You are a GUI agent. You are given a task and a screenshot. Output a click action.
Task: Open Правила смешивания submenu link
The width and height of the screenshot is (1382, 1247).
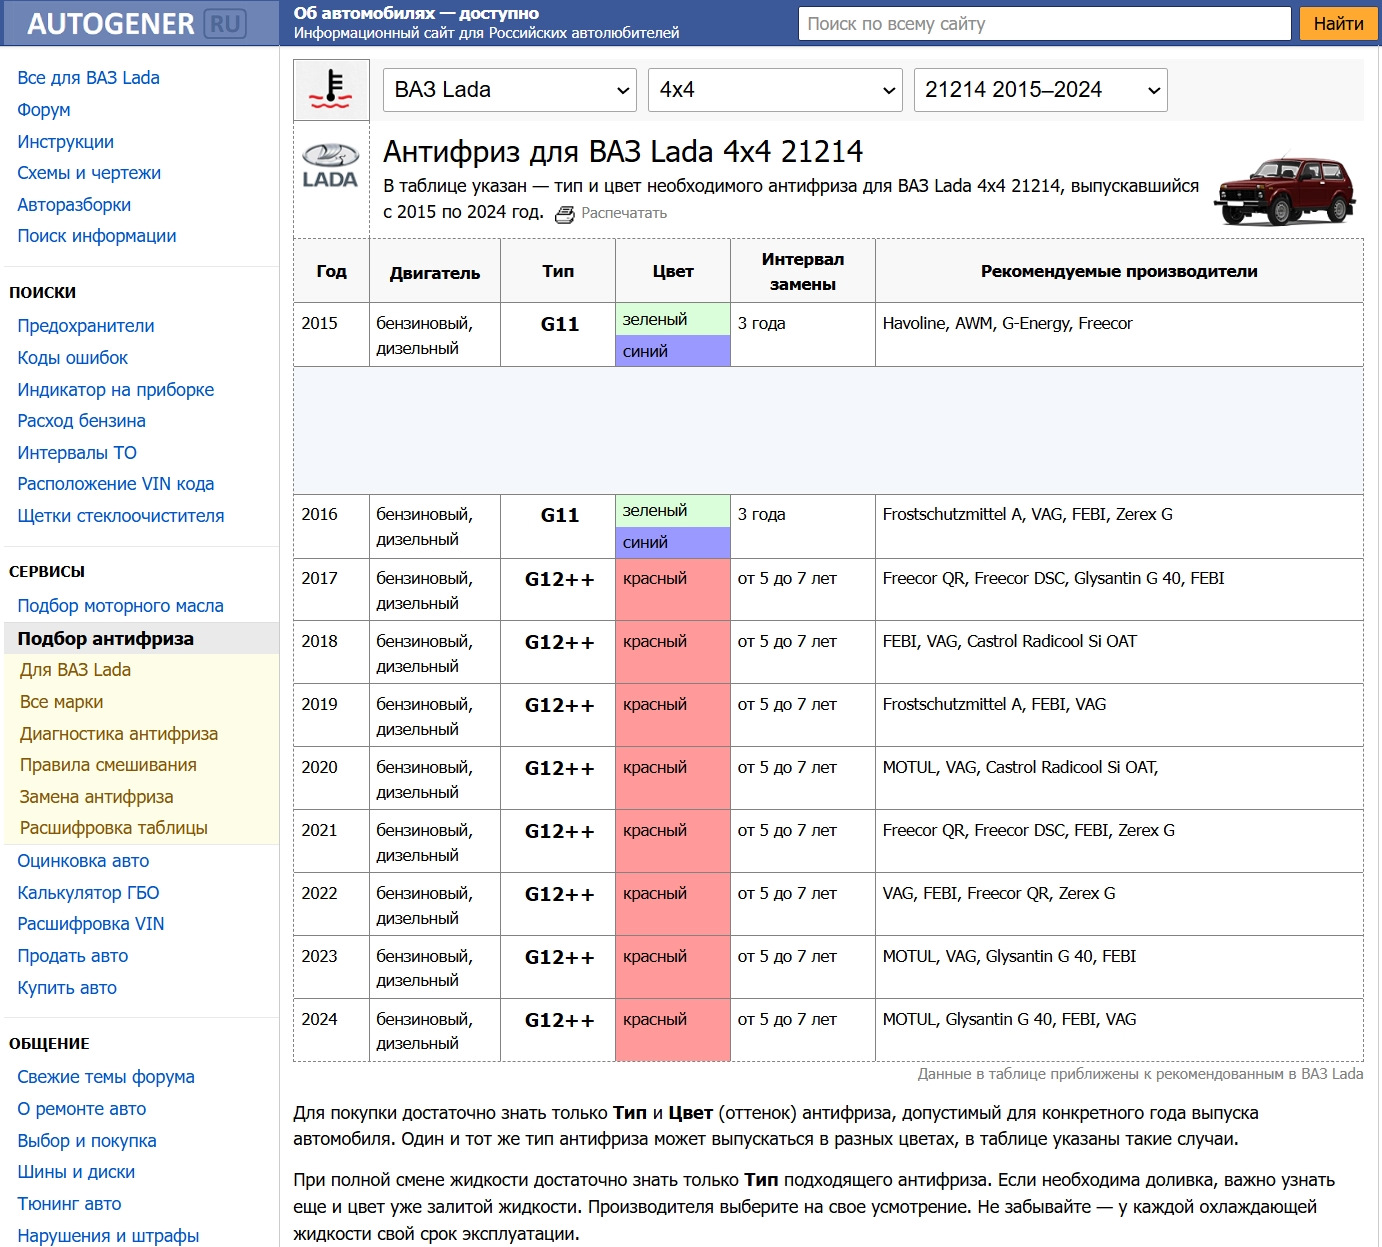pyautogui.click(x=108, y=765)
